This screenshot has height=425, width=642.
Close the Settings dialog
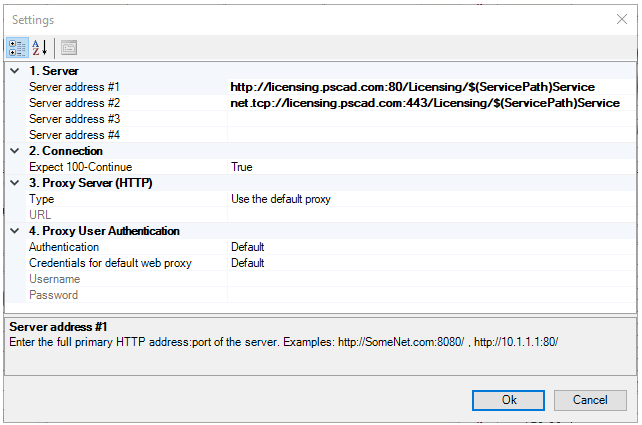point(622,19)
